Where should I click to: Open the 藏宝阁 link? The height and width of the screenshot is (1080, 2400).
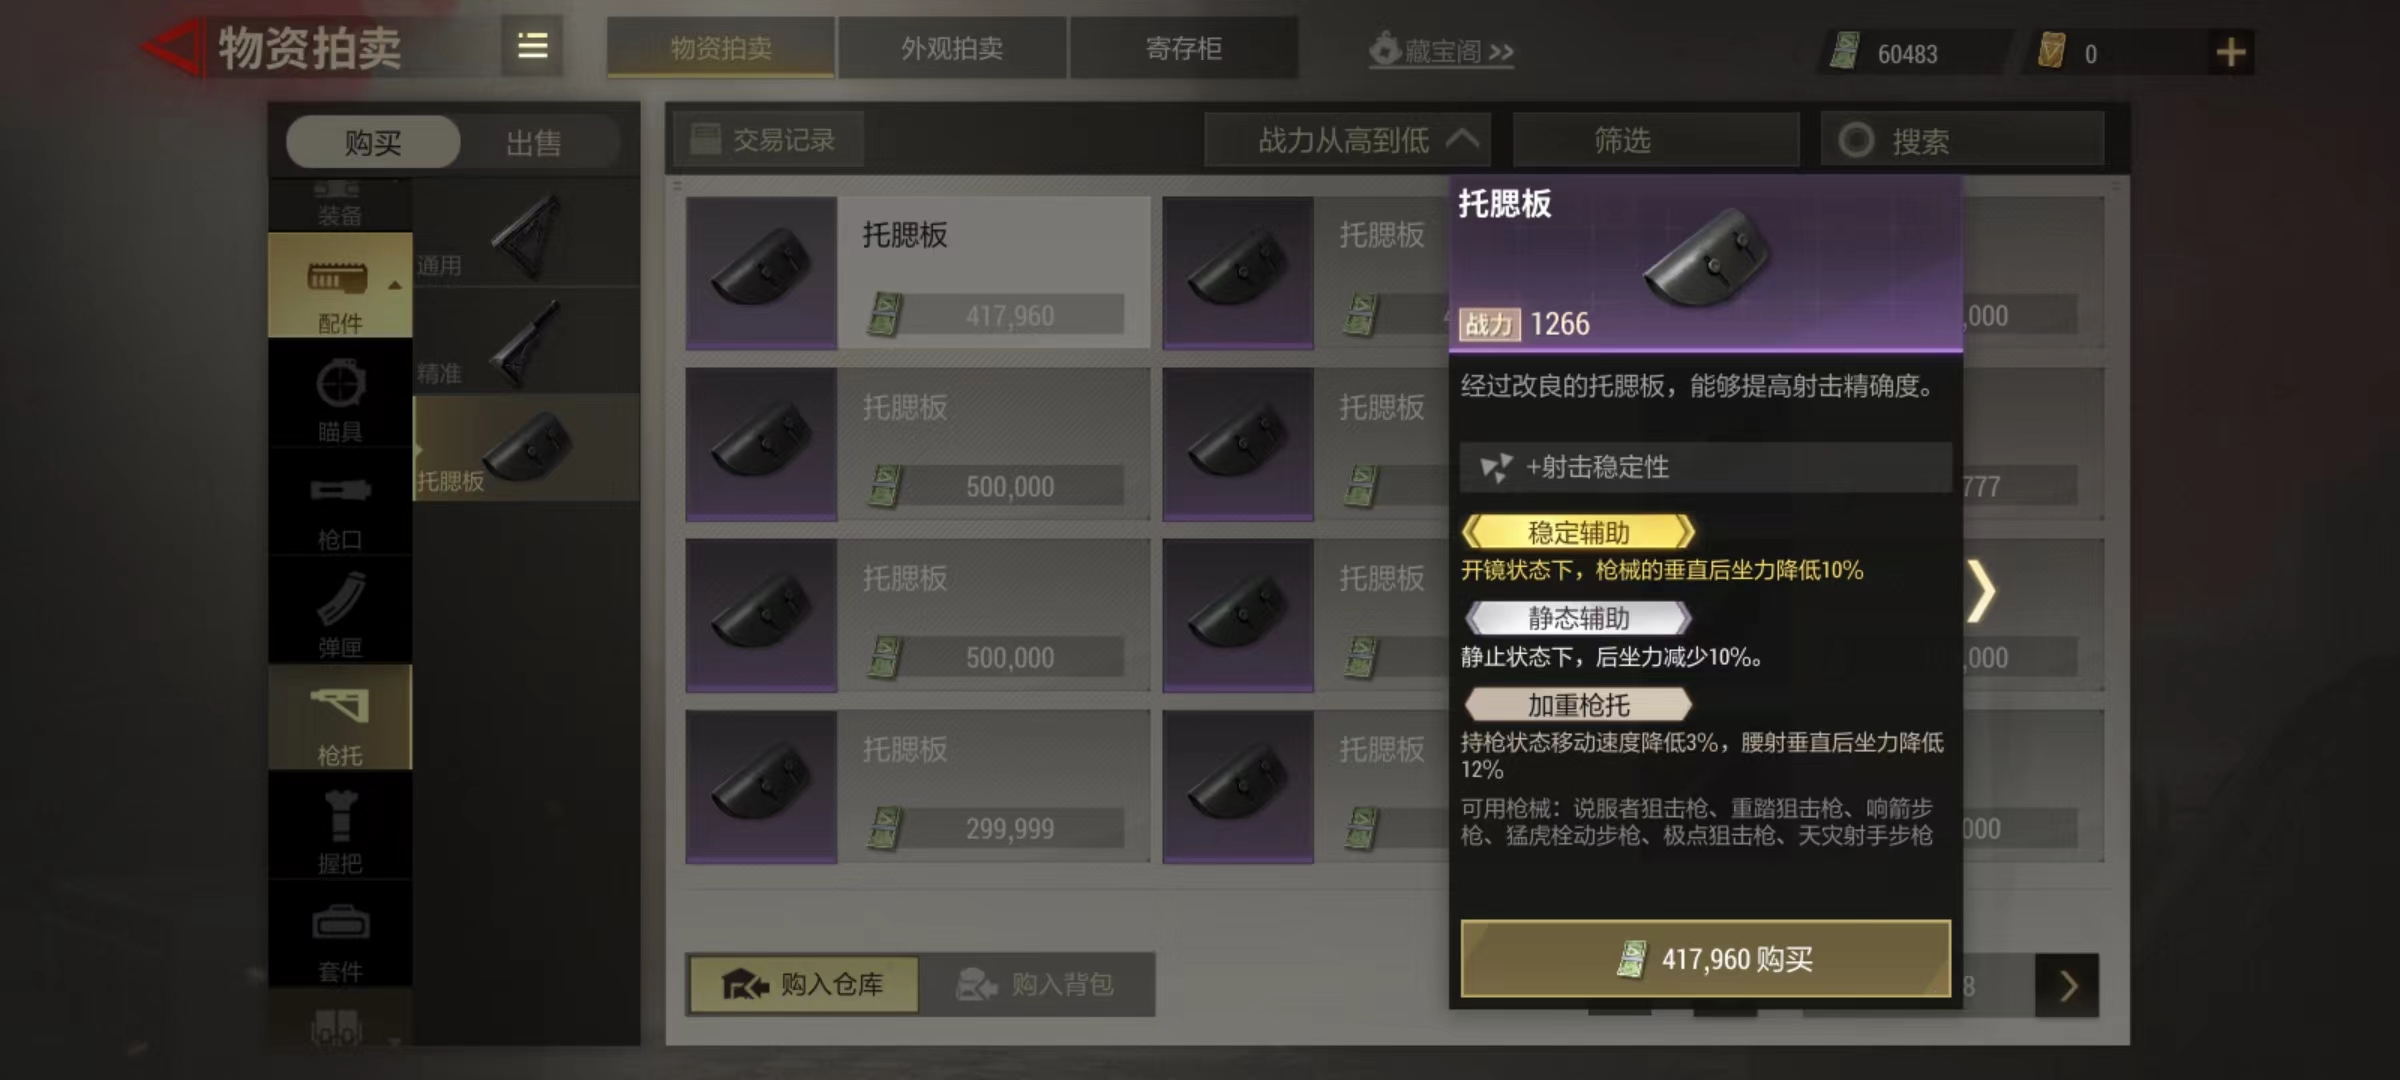click(1441, 50)
